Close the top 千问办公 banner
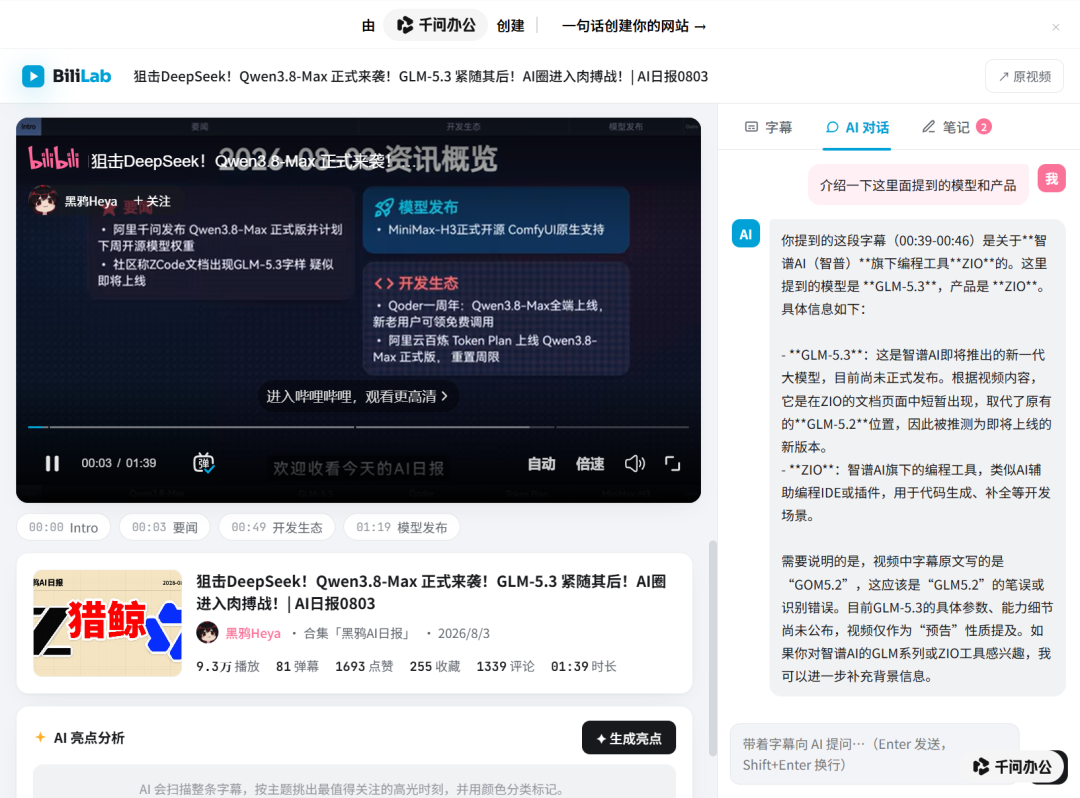This screenshot has height=798, width=1080. click(x=1055, y=27)
